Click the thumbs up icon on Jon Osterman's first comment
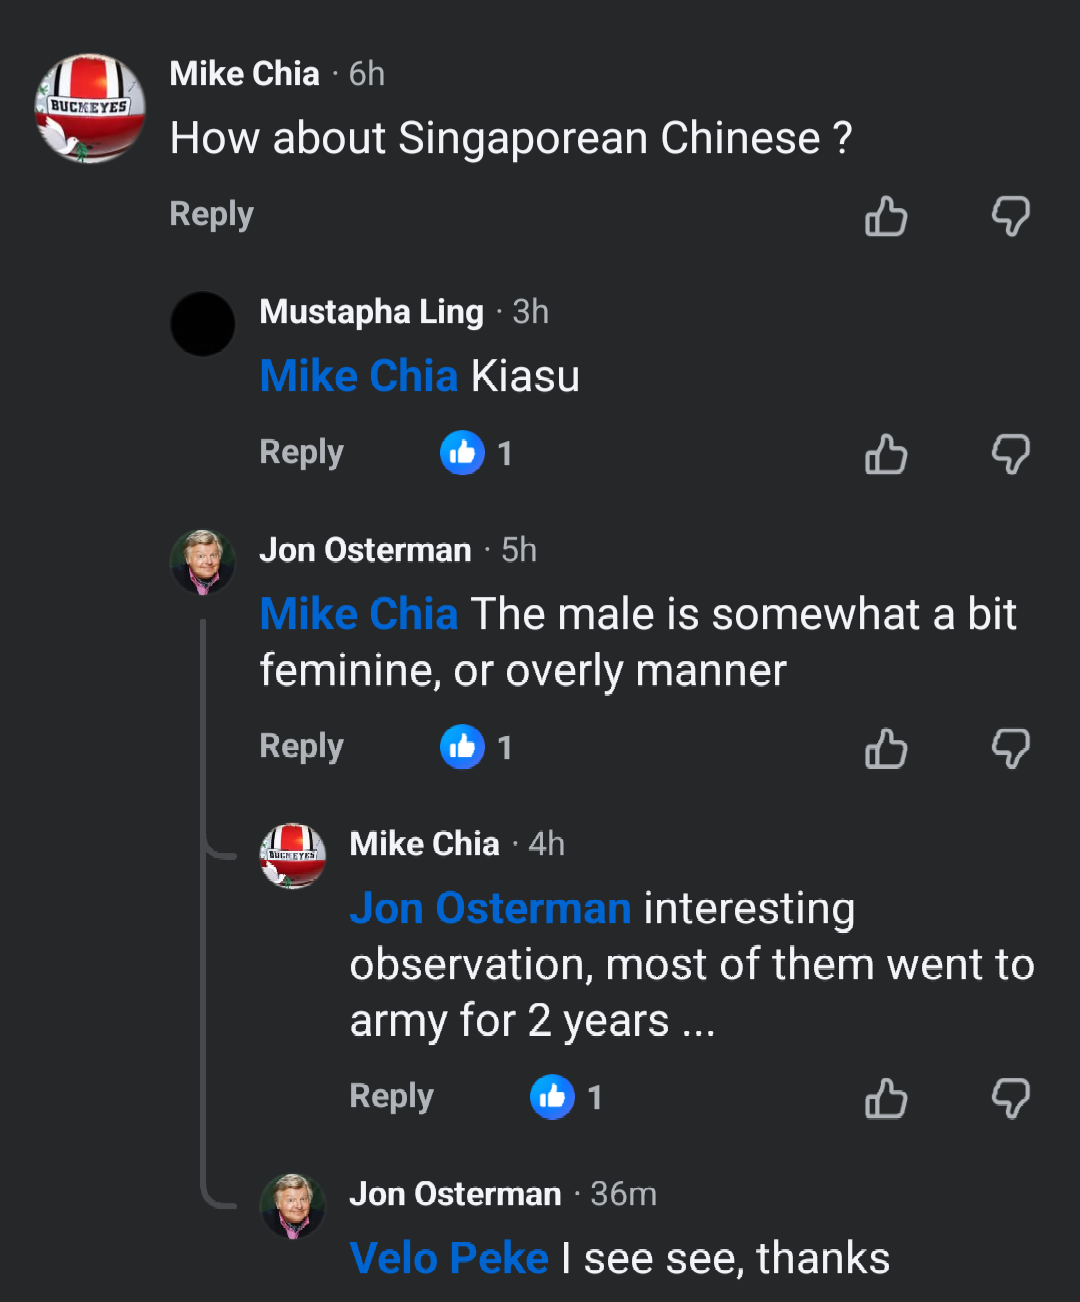Viewport: 1080px width, 1302px height. [886, 747]
